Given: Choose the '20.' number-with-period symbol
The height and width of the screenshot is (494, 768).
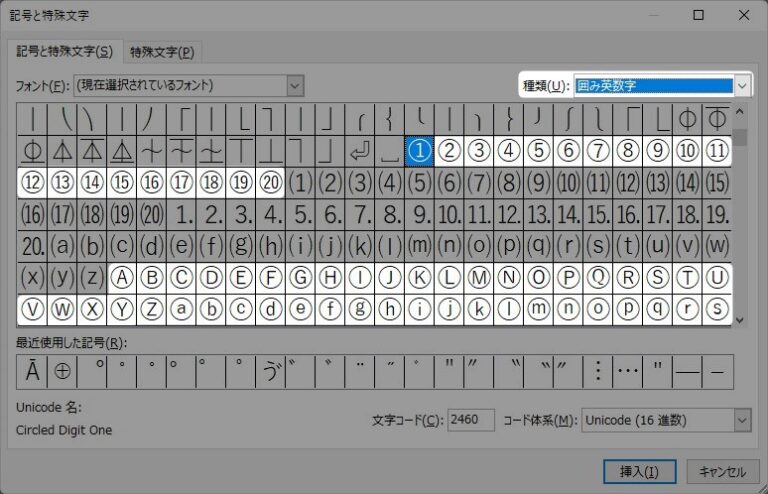Looking at the screenshot, I should 32,245.
